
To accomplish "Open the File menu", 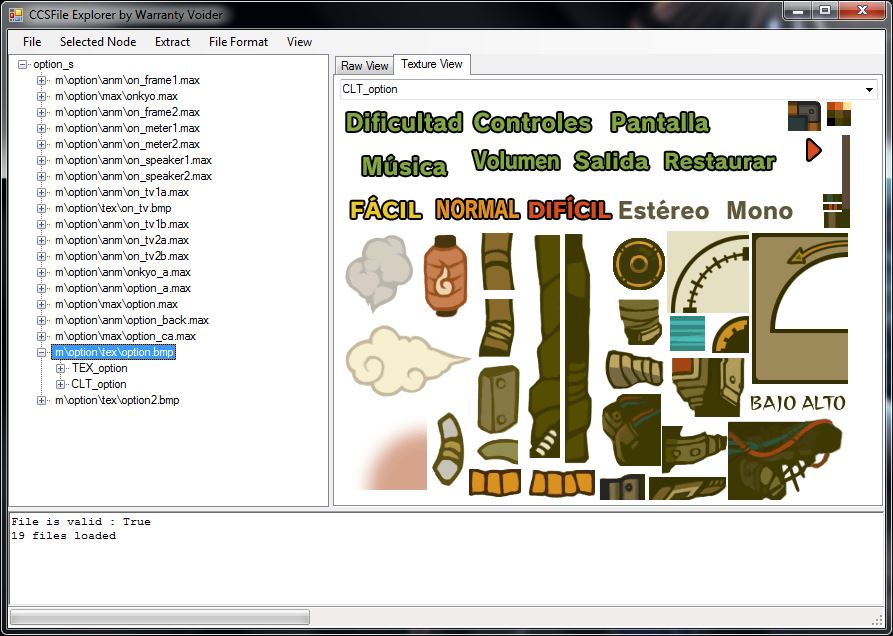I will [32, 42].
